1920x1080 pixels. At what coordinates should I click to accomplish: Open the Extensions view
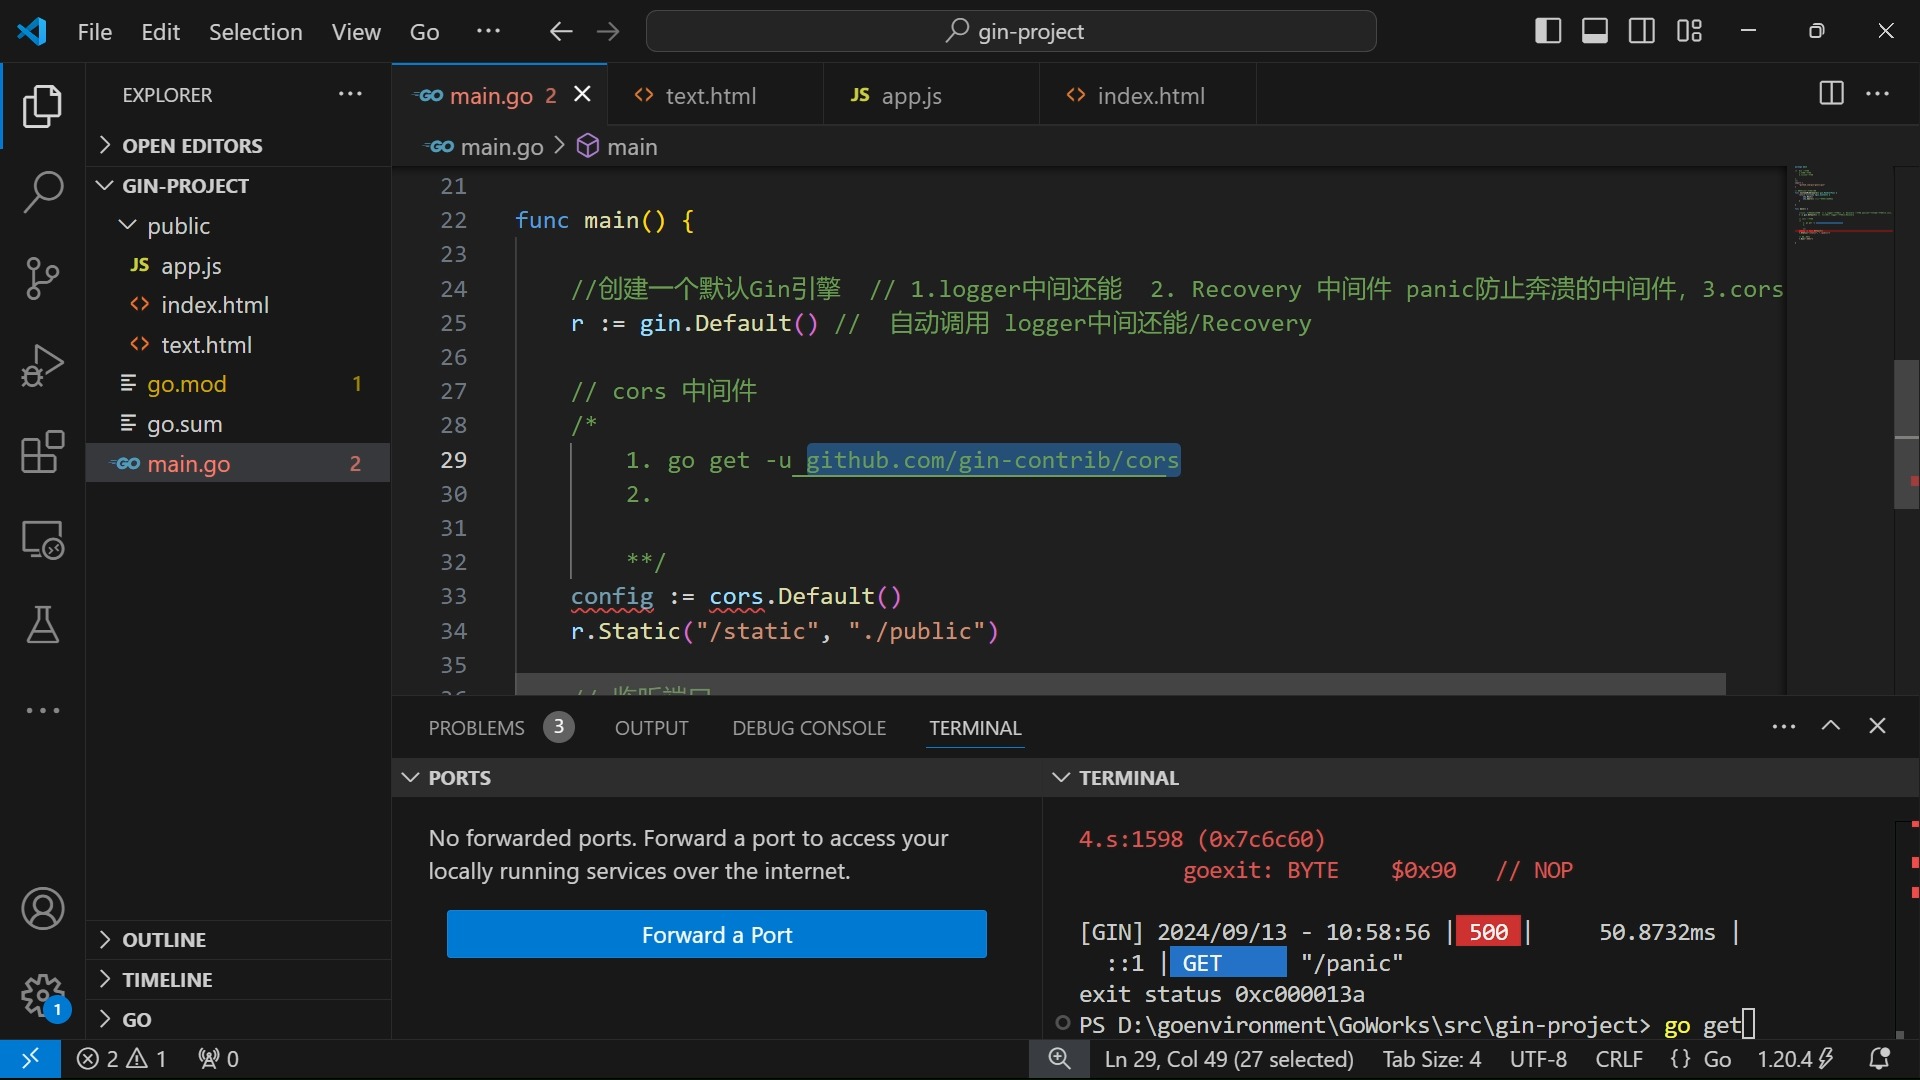tap(42, 452)
